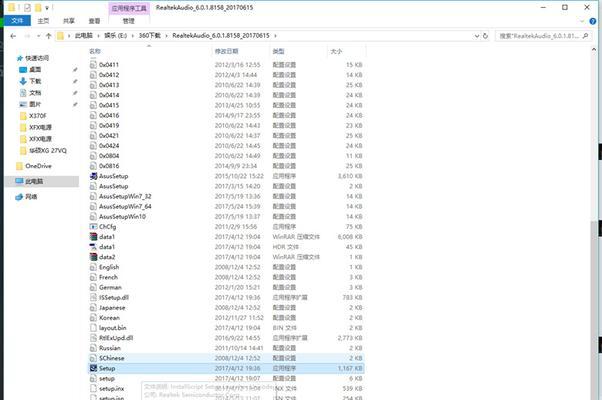
Task: Click 娱乐 (E:) in the address breadcrumb
Action: pyautogui.click(x=116, y=35)
